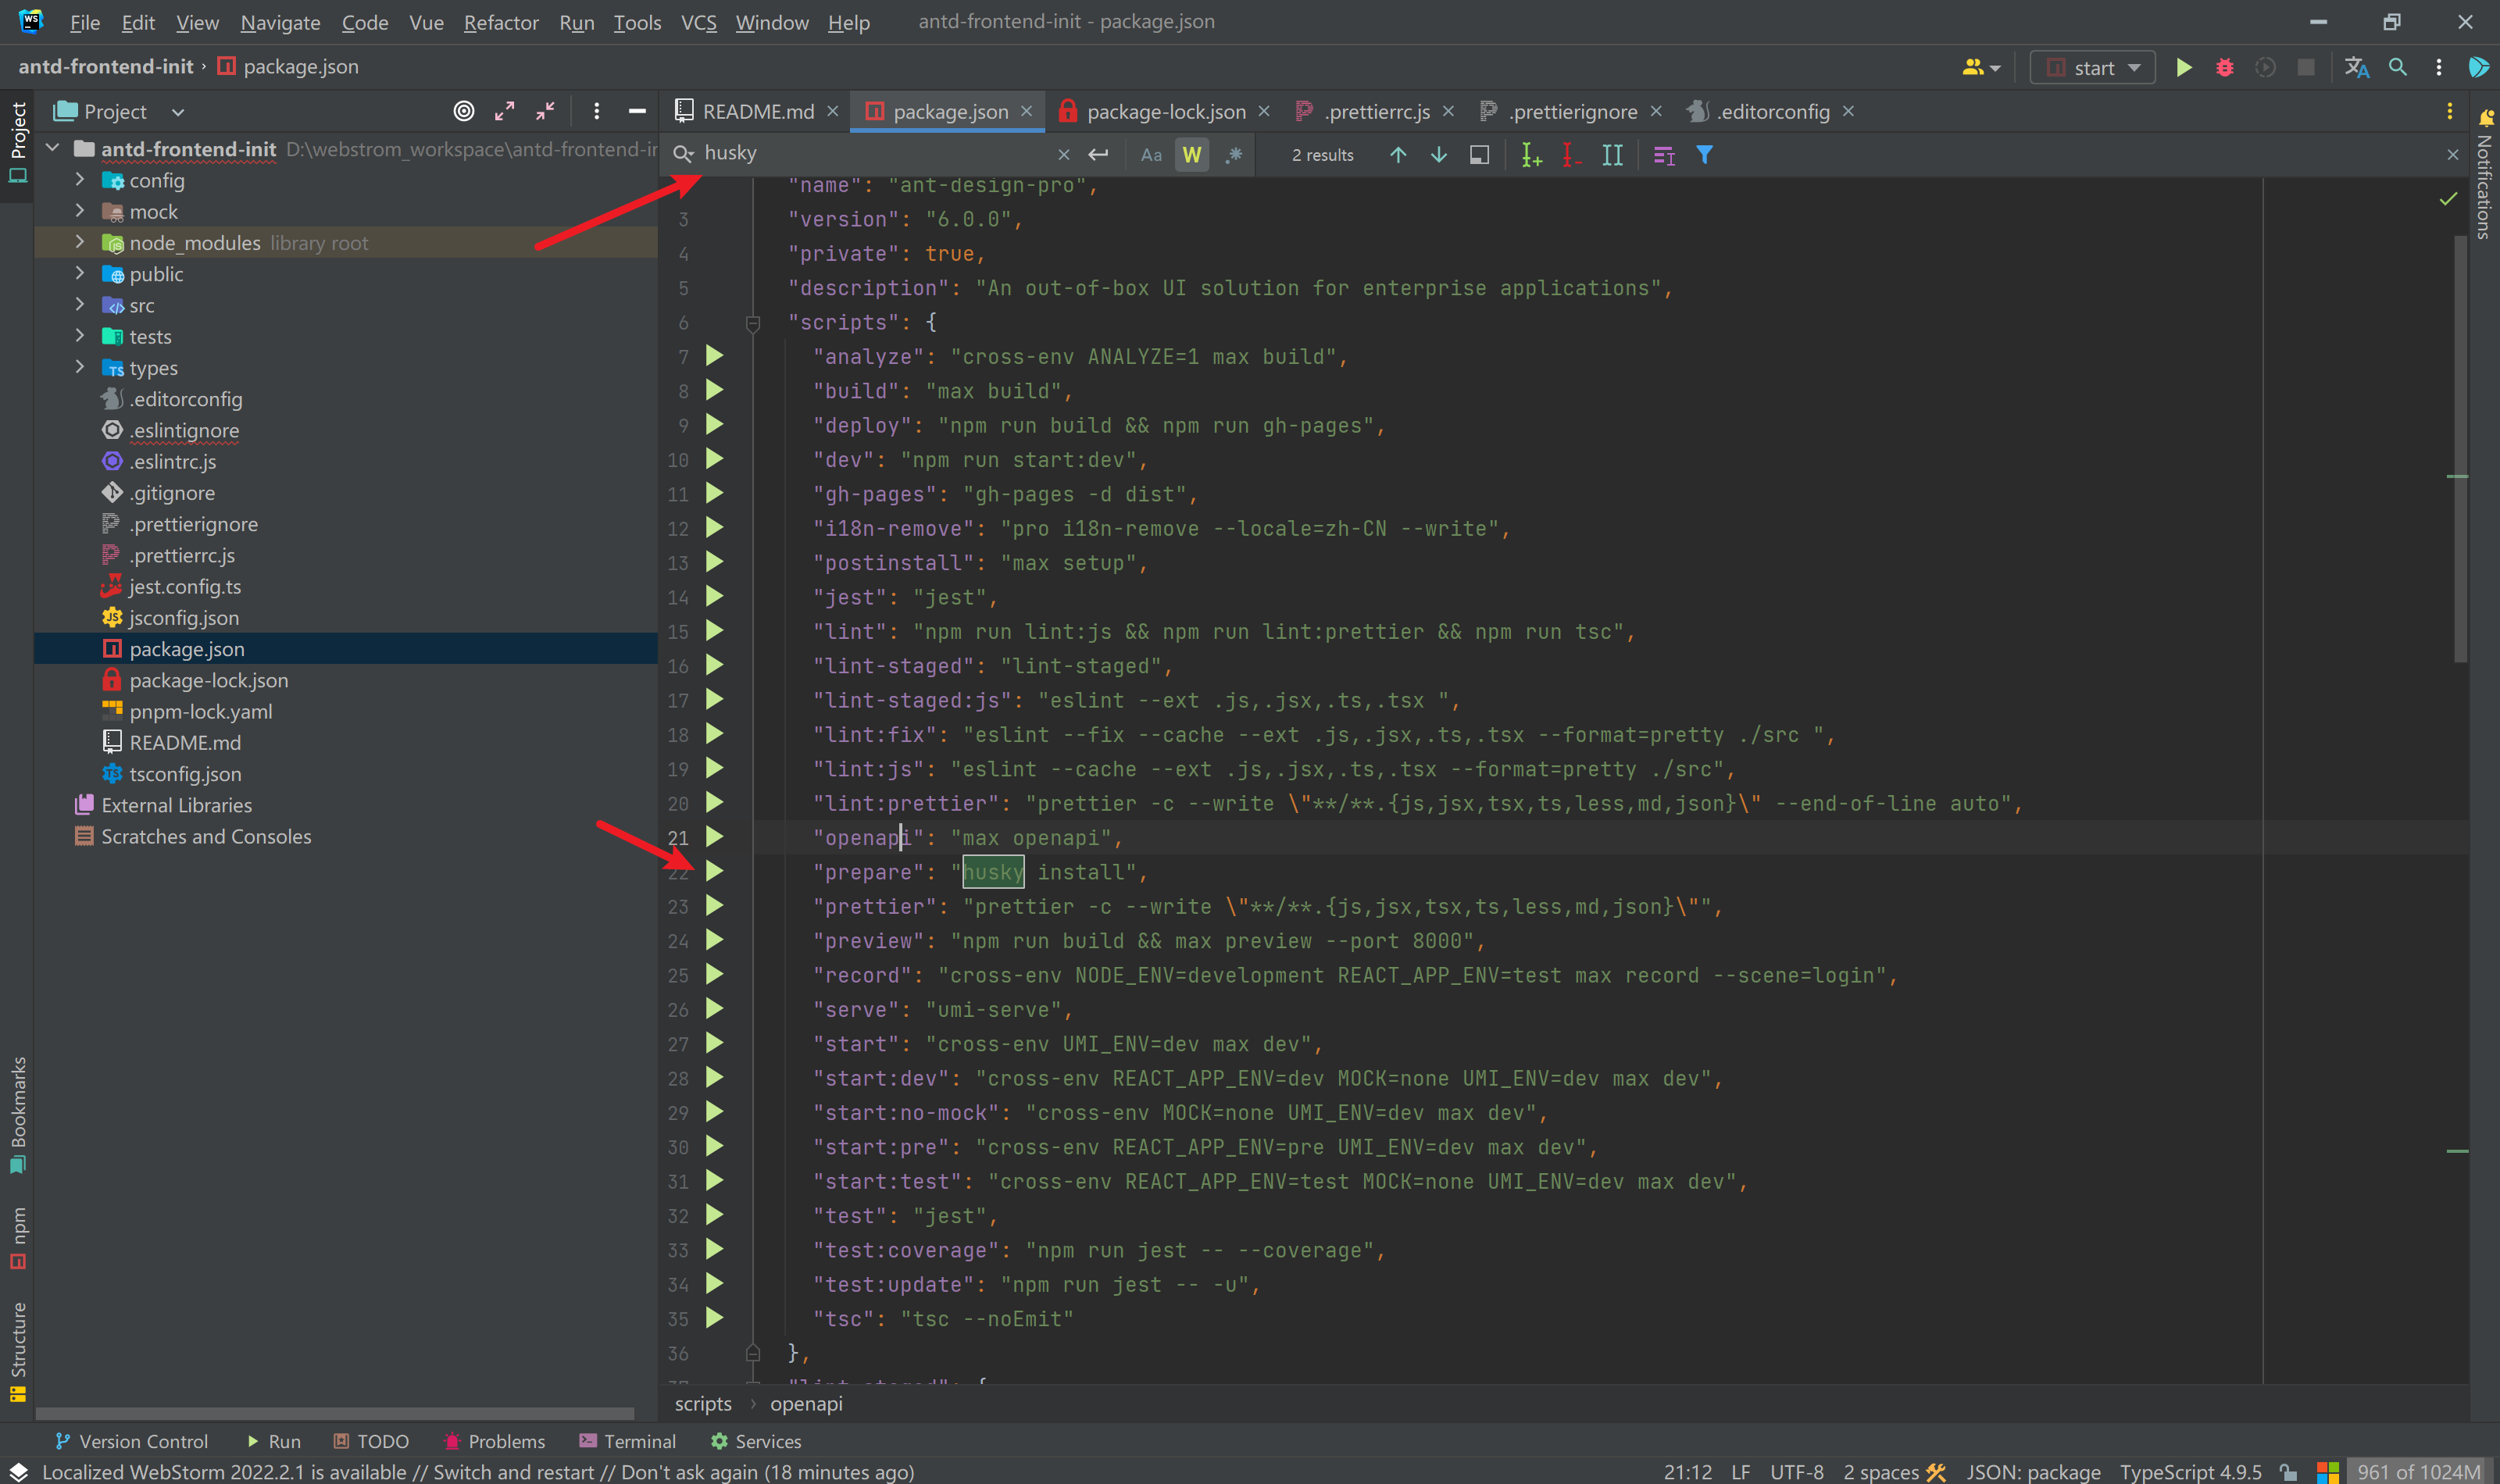Go to next search occurrence
This screenshot has height=1484, width=2500.
point(1439,155)
